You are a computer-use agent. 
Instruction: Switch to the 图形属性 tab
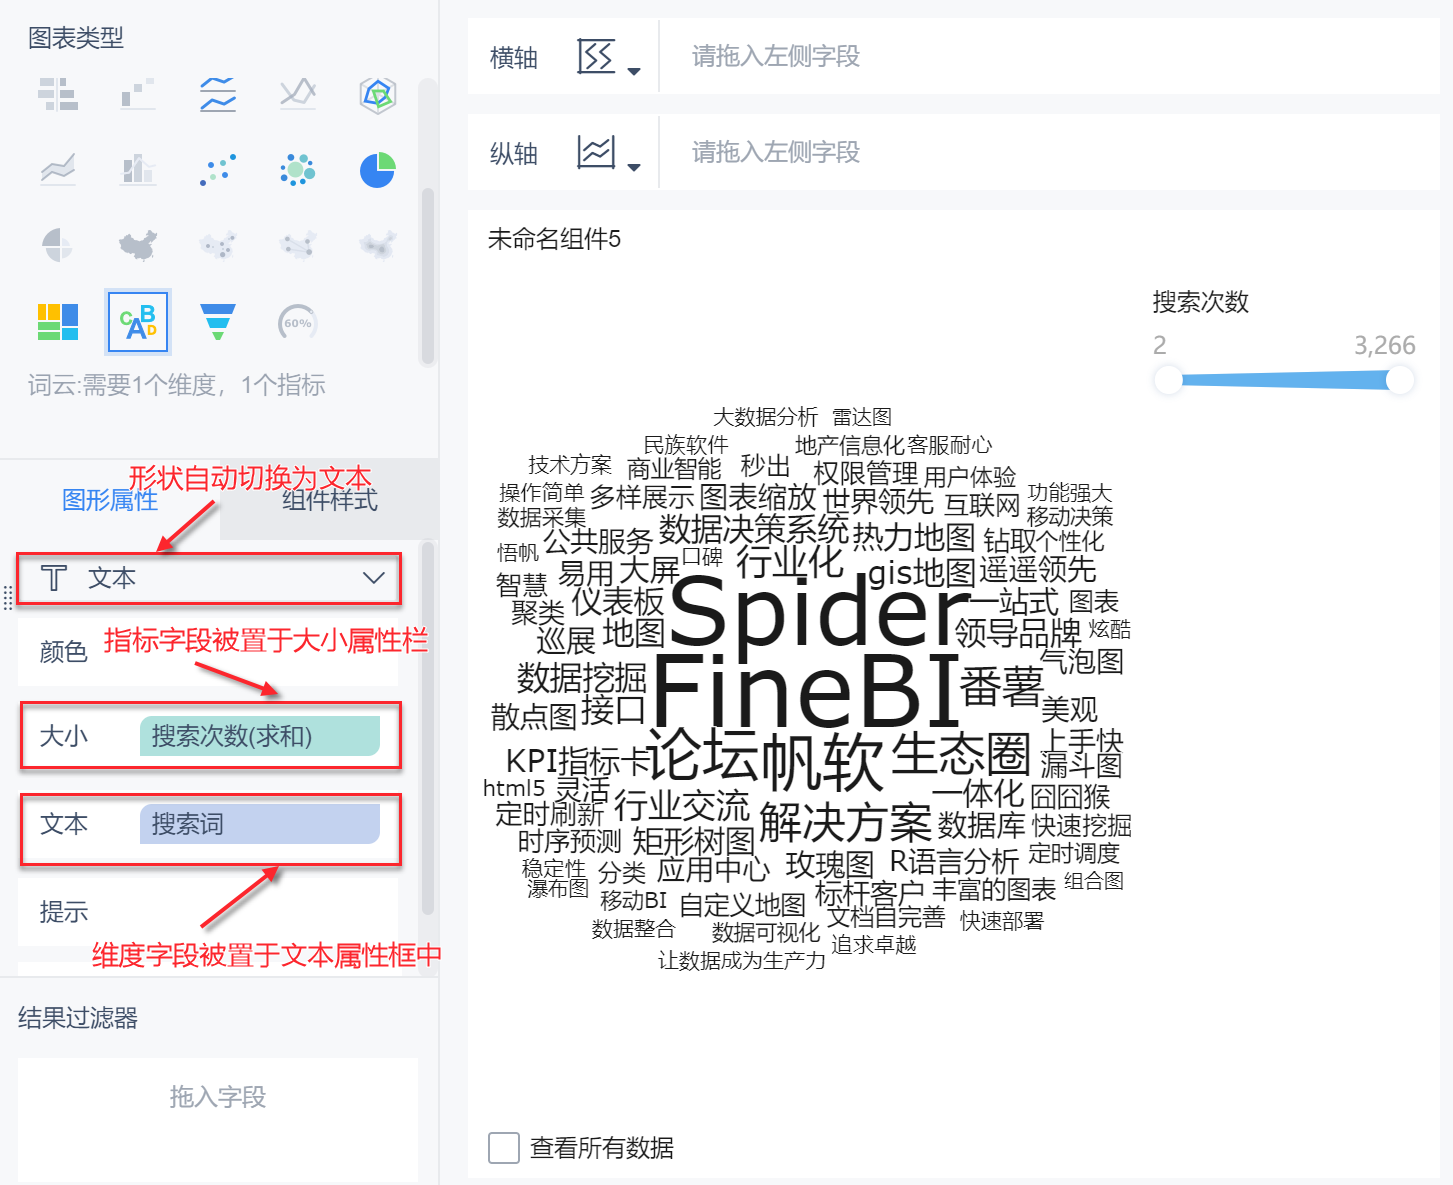click(110, 500)
